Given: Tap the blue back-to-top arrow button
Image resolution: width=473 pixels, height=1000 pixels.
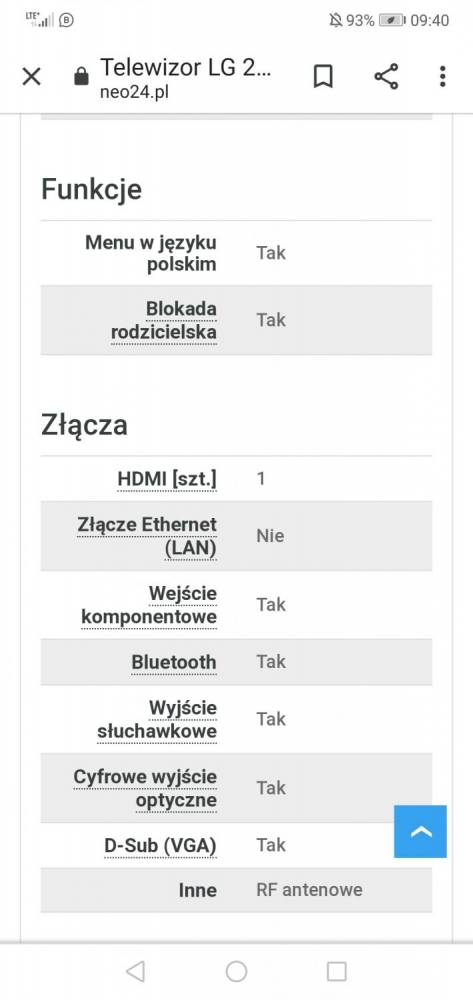Looking at the screenshot, I should [420, 831].
